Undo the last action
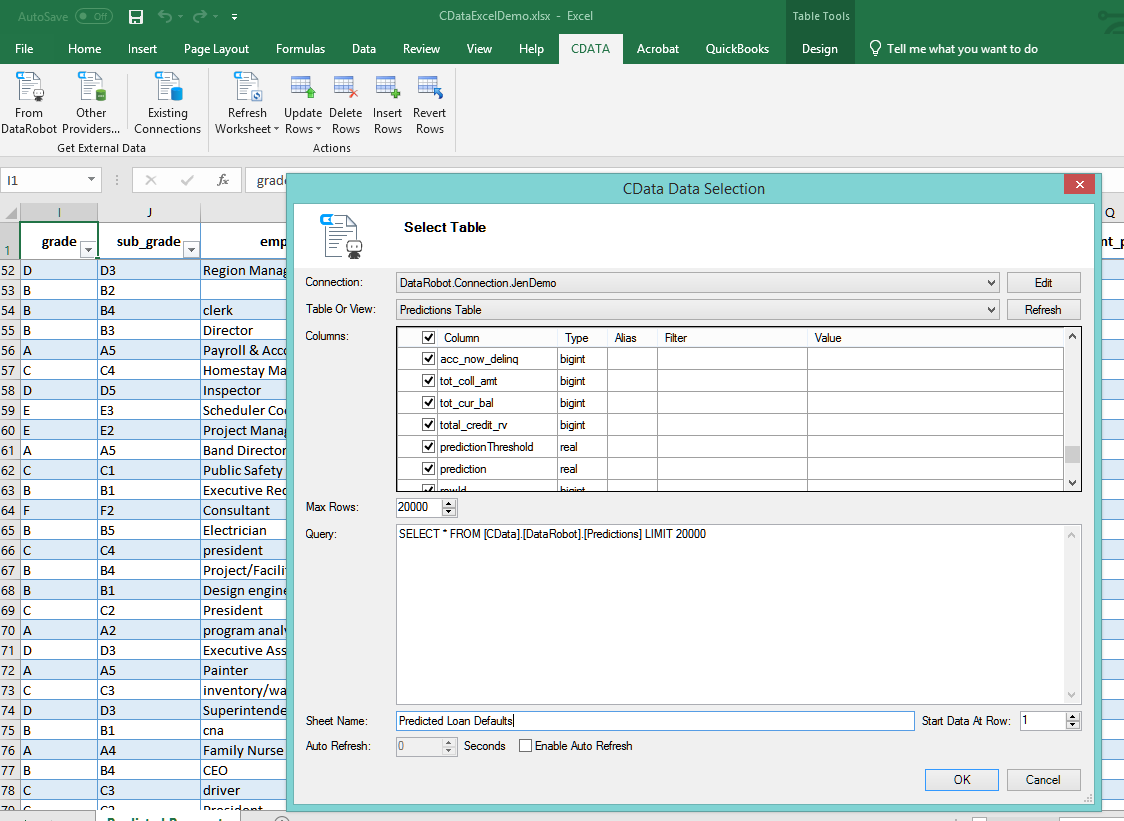This screenshot has width=1124, height=821. pyautogui.click(x=165, y=16)
